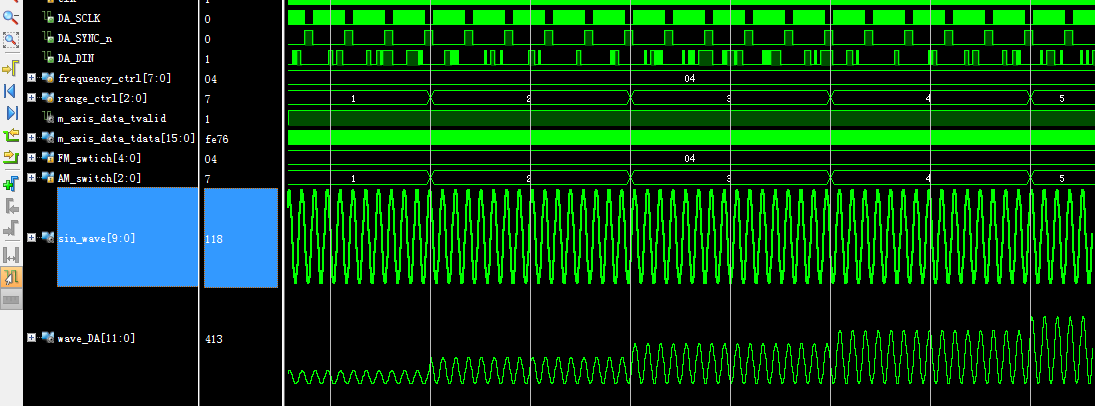Click the Zoom to Cursor dashed-box magnifier
Viewport: 1095px width, 406px height.
11,40
